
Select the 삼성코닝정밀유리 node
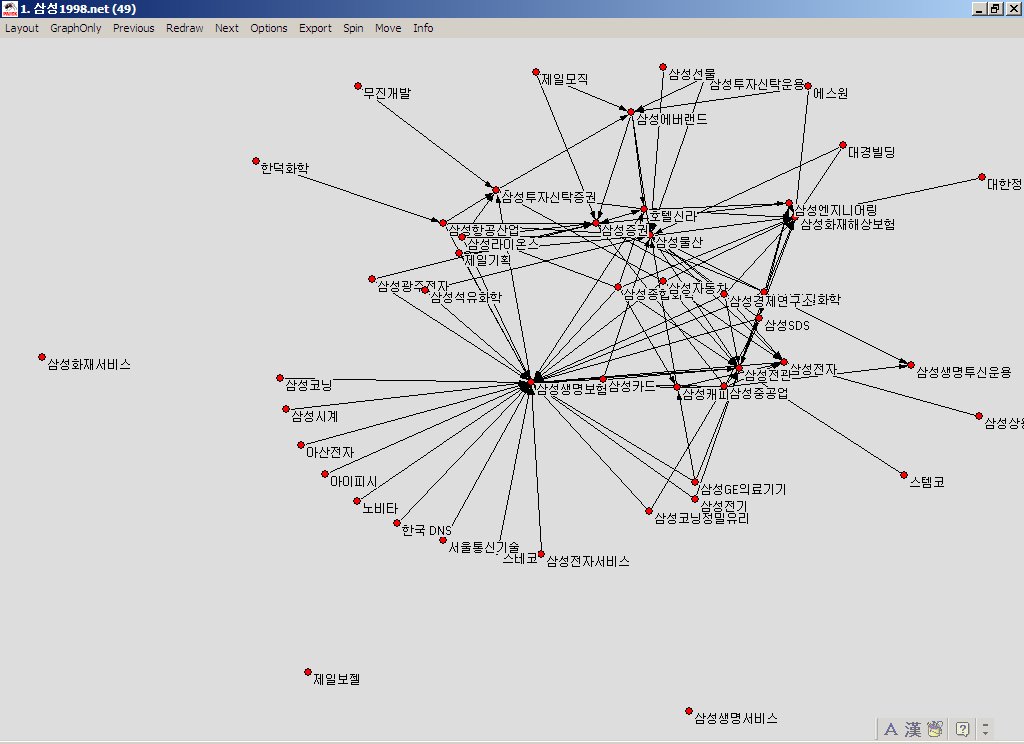tap(649, 511)
